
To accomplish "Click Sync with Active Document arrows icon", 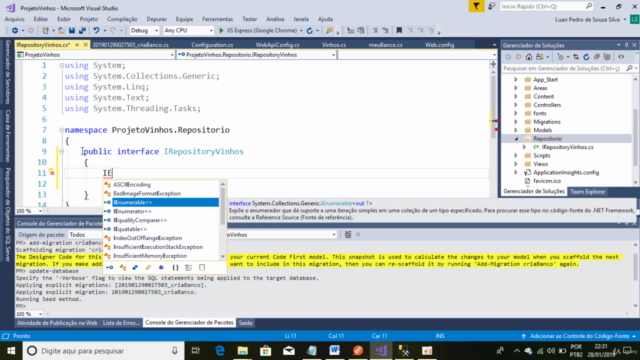I will (576, 57).
